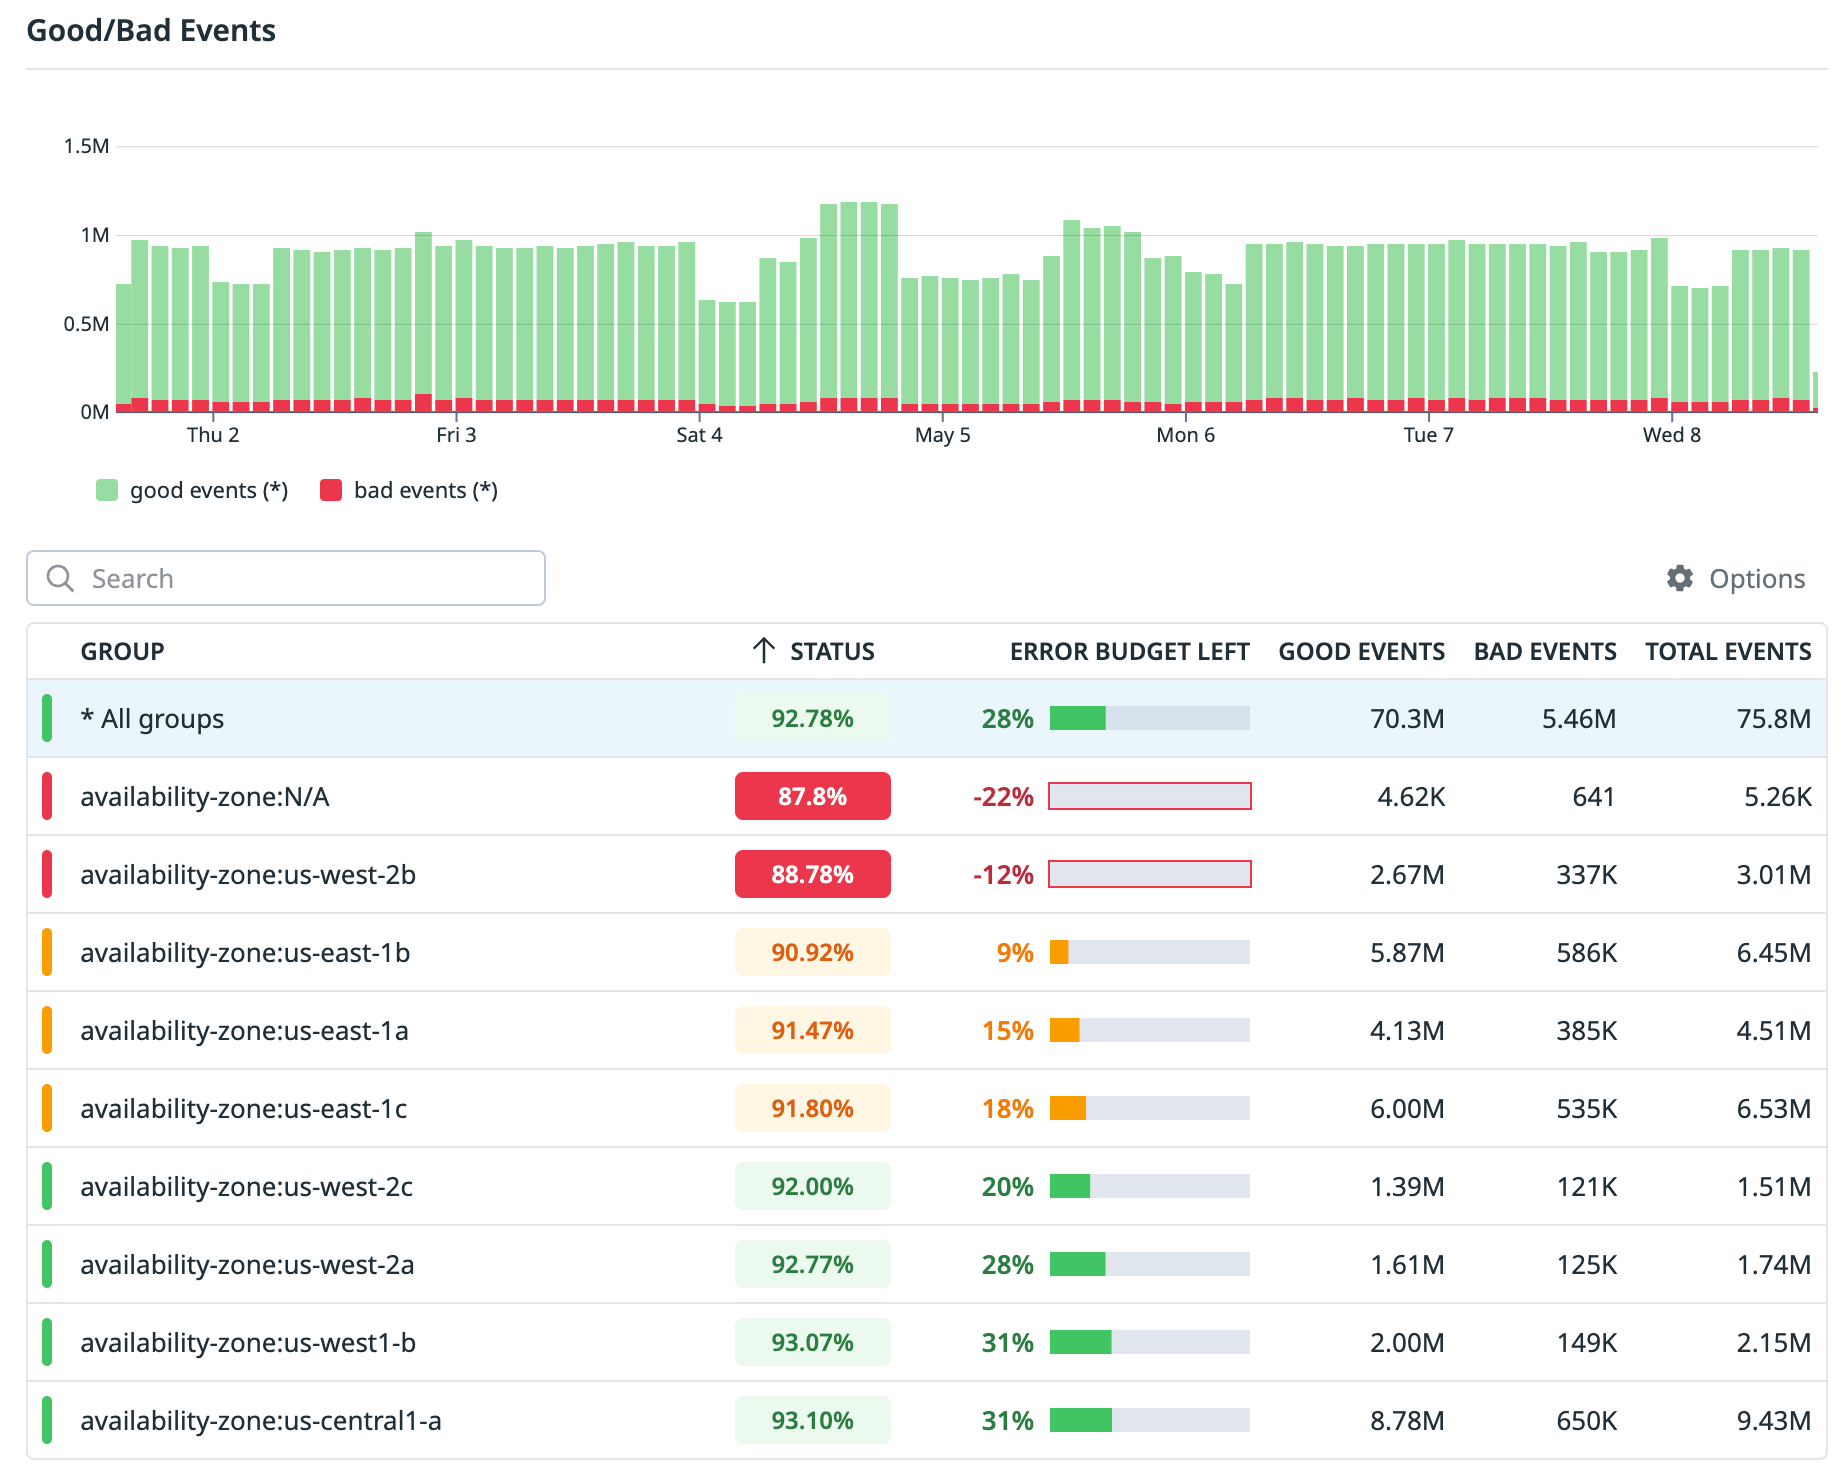This screenshot has width=1846, height=1474.
Task: Click the red bad events legend swatch
Action: (x=331, y=489)
